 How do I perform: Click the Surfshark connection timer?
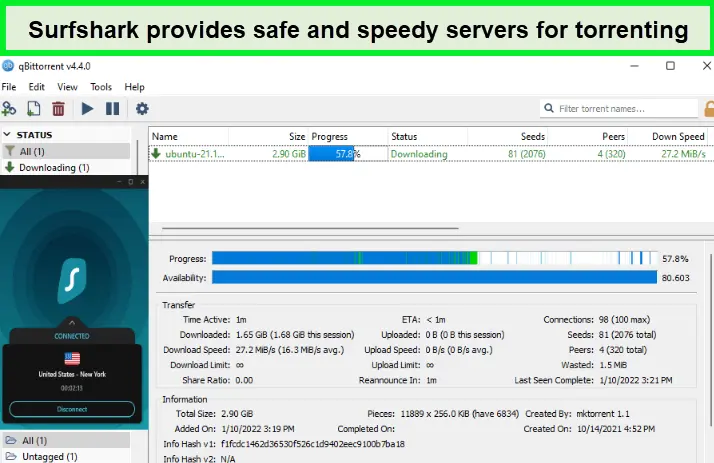coord(72,388)
